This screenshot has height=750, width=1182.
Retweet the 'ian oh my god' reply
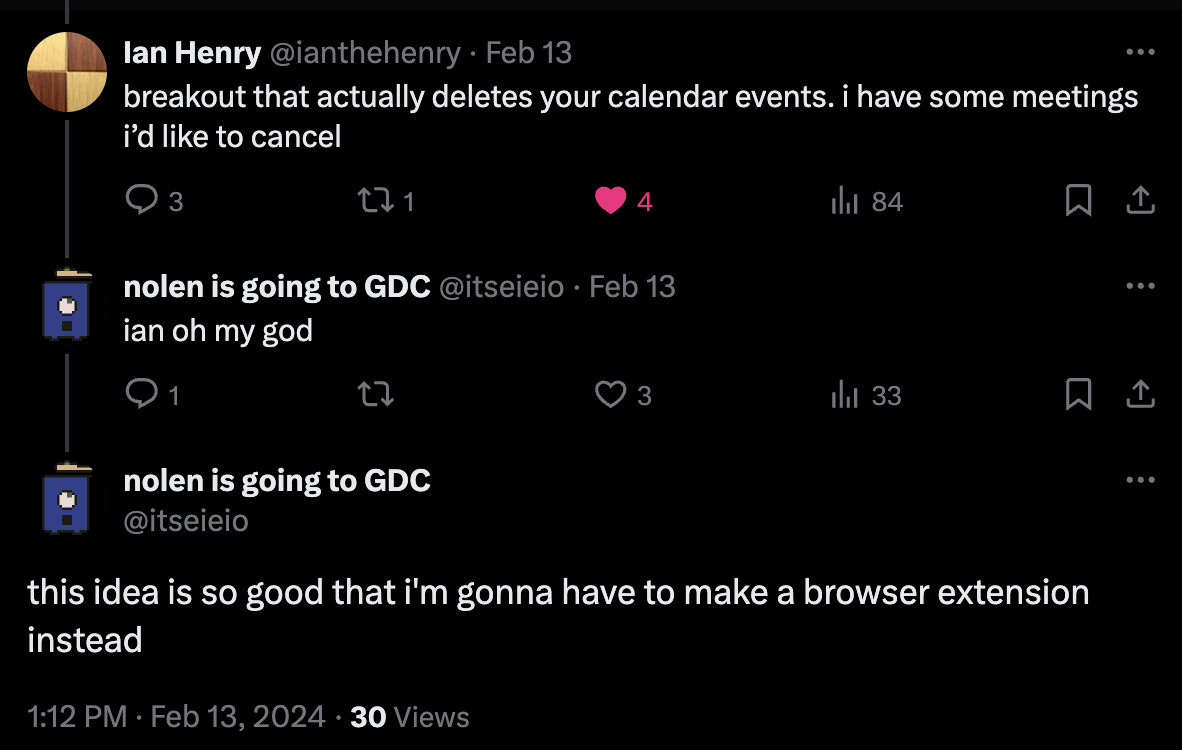click(375, 394)
